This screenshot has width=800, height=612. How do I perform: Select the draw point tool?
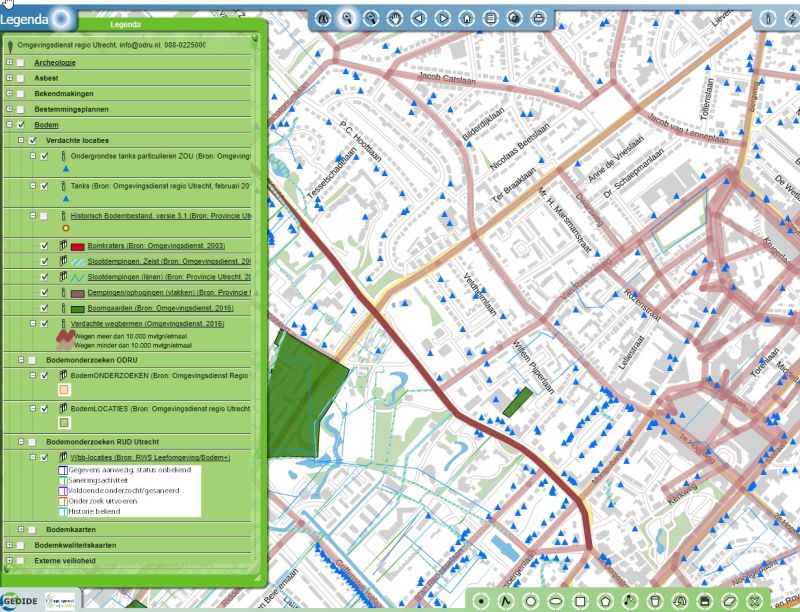pos(481,601)
